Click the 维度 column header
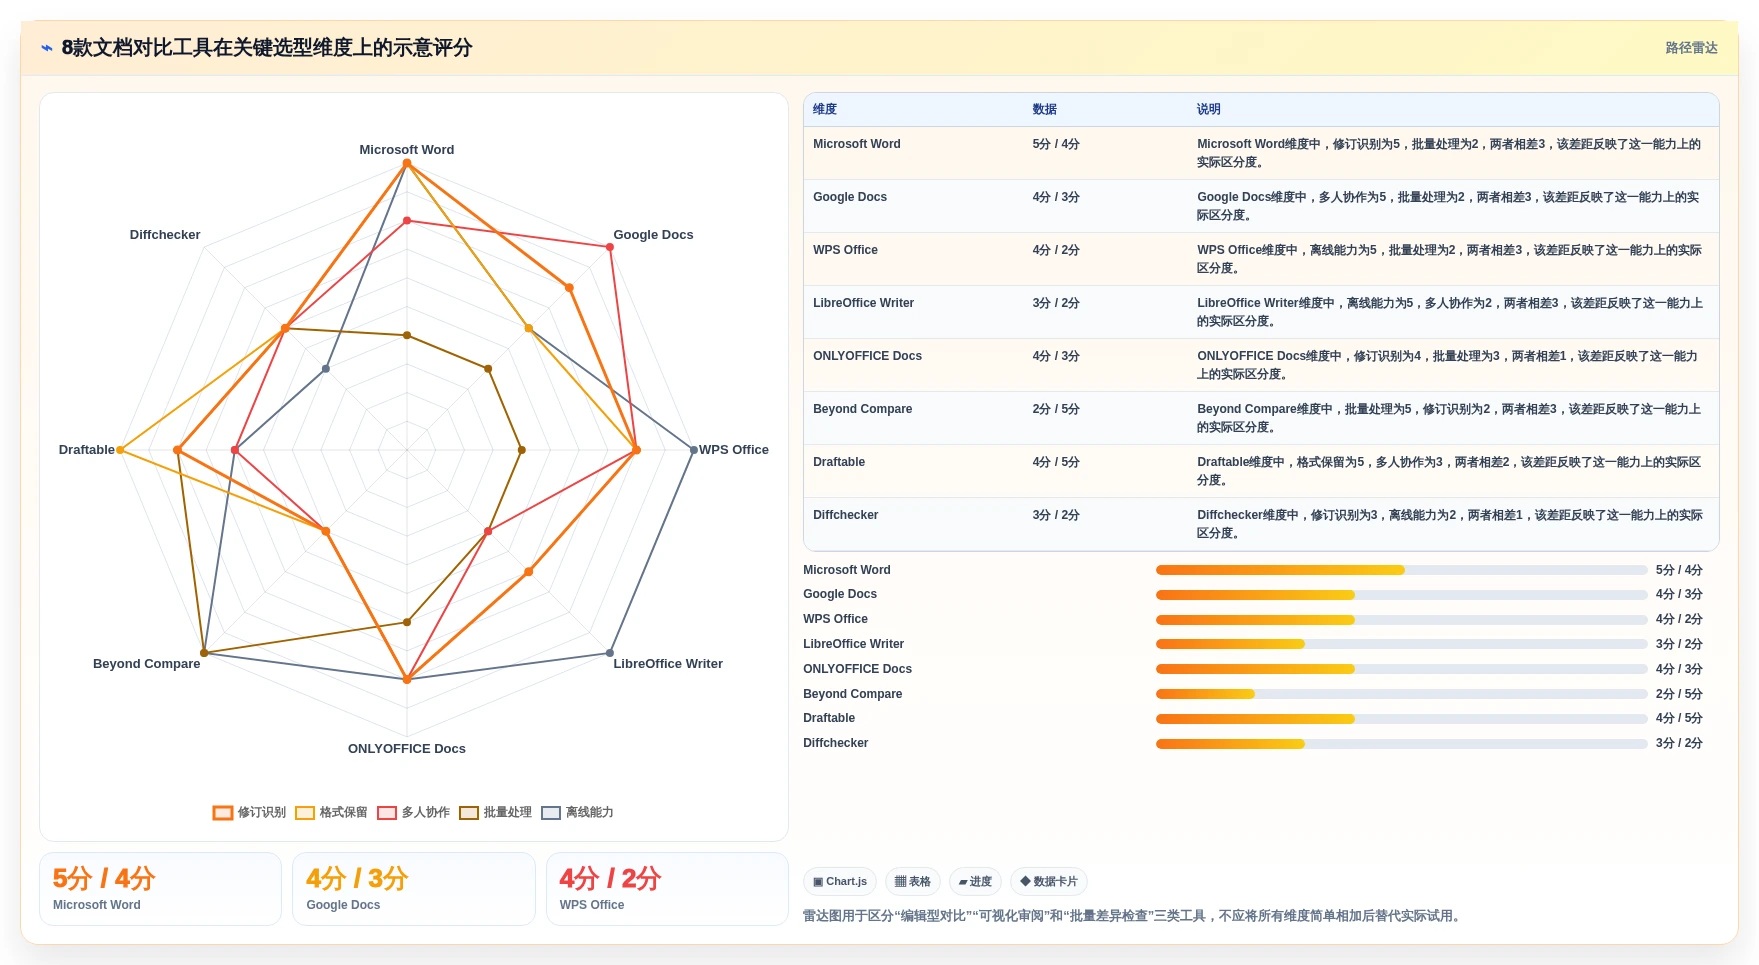1759x965 pixels. click(x=825, y=109)
